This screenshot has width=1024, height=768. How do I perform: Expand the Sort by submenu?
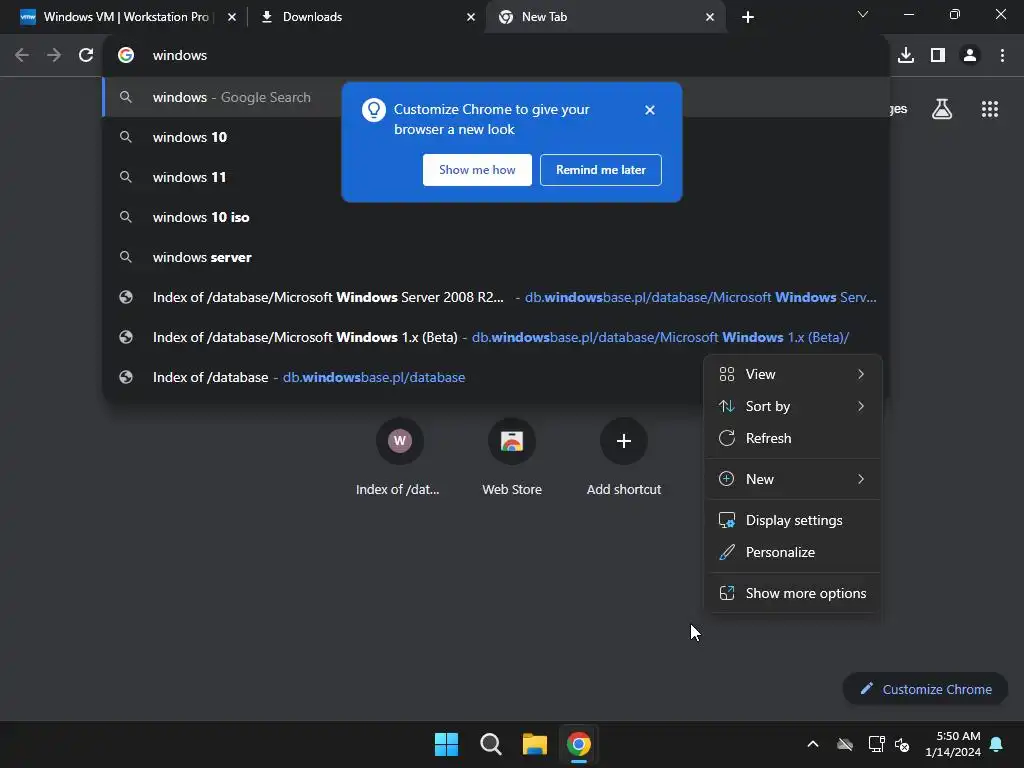[x=793, y=406]
